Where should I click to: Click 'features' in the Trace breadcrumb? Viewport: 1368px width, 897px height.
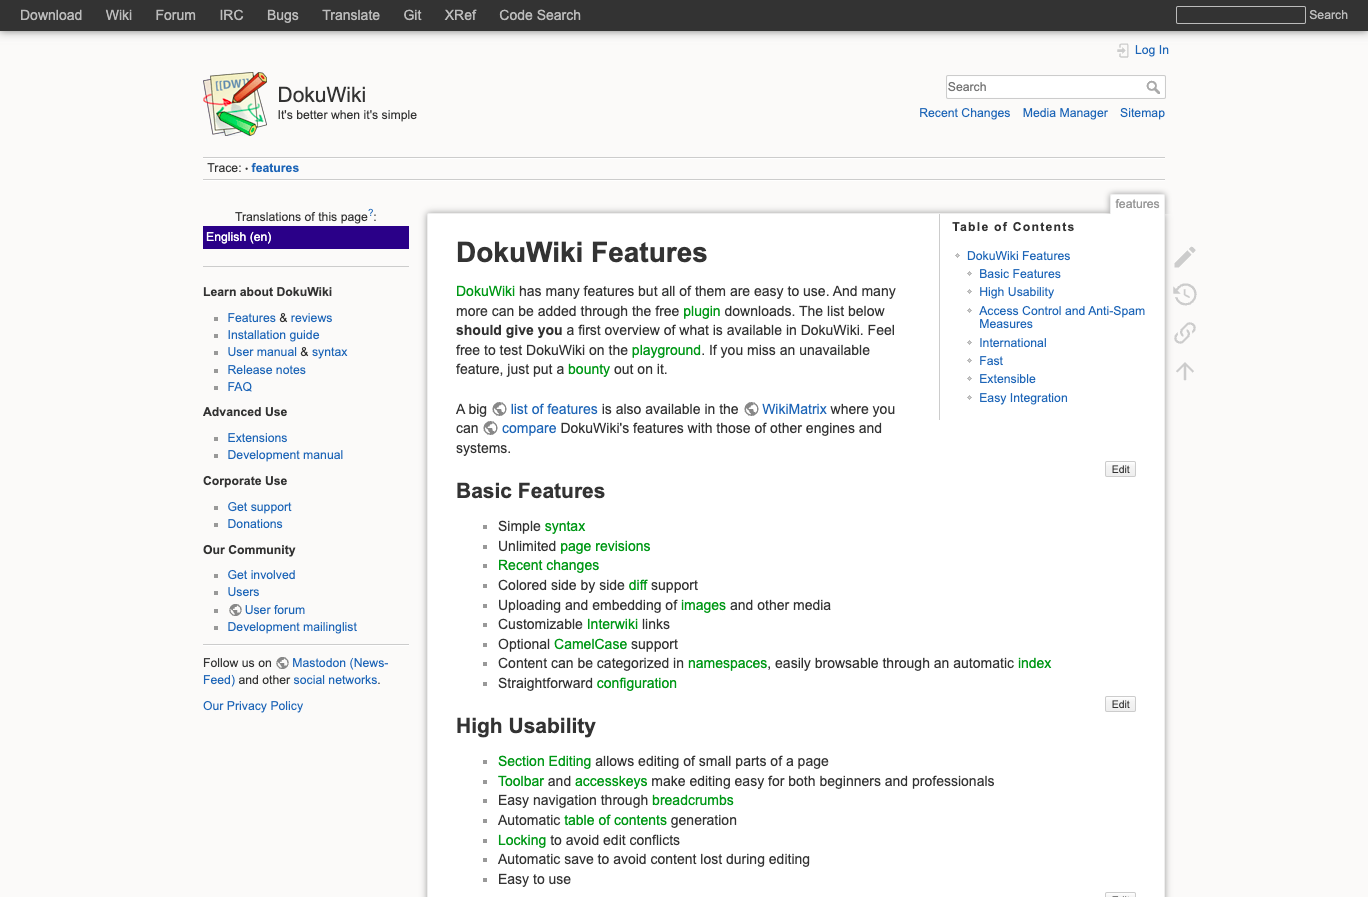[x=275, y=168]
